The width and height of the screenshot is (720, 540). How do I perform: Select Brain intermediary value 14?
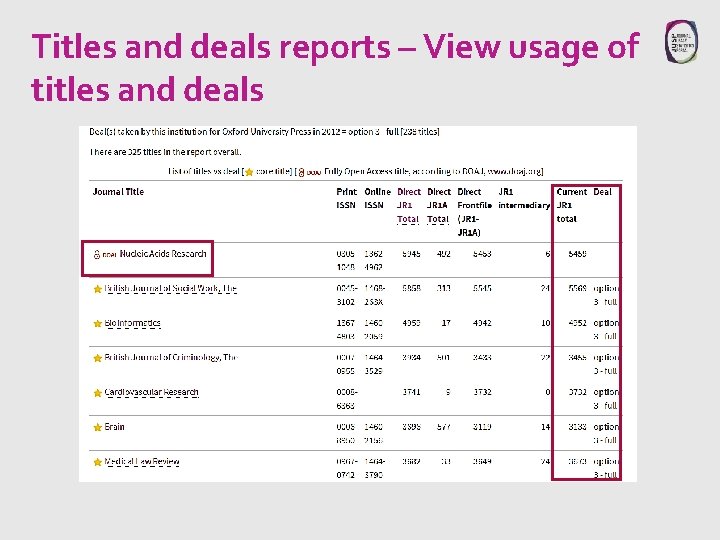[546, 427]
